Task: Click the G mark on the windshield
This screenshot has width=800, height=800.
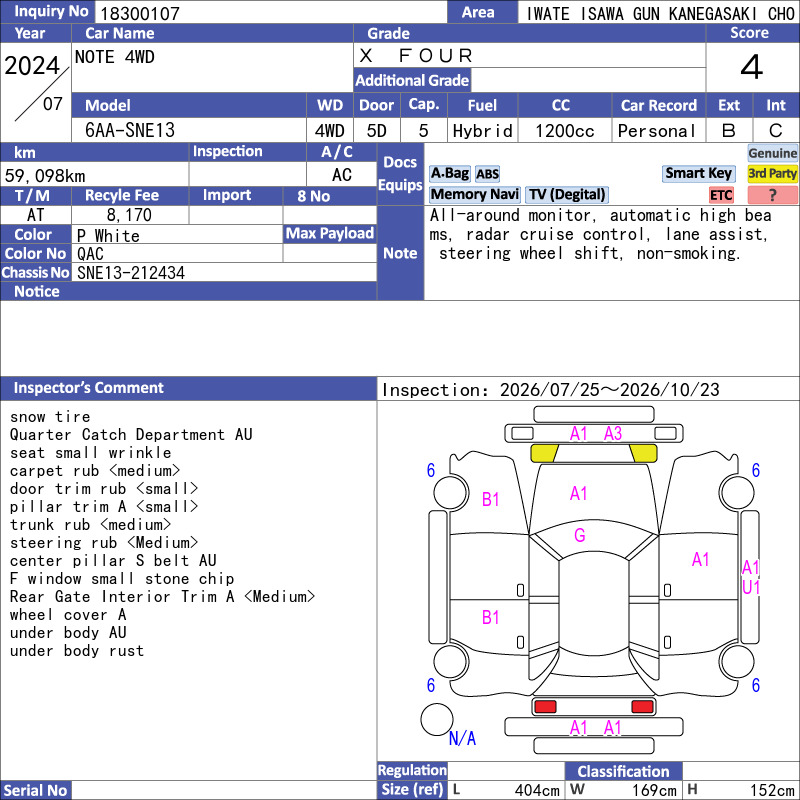Action: tap(580, 535)
